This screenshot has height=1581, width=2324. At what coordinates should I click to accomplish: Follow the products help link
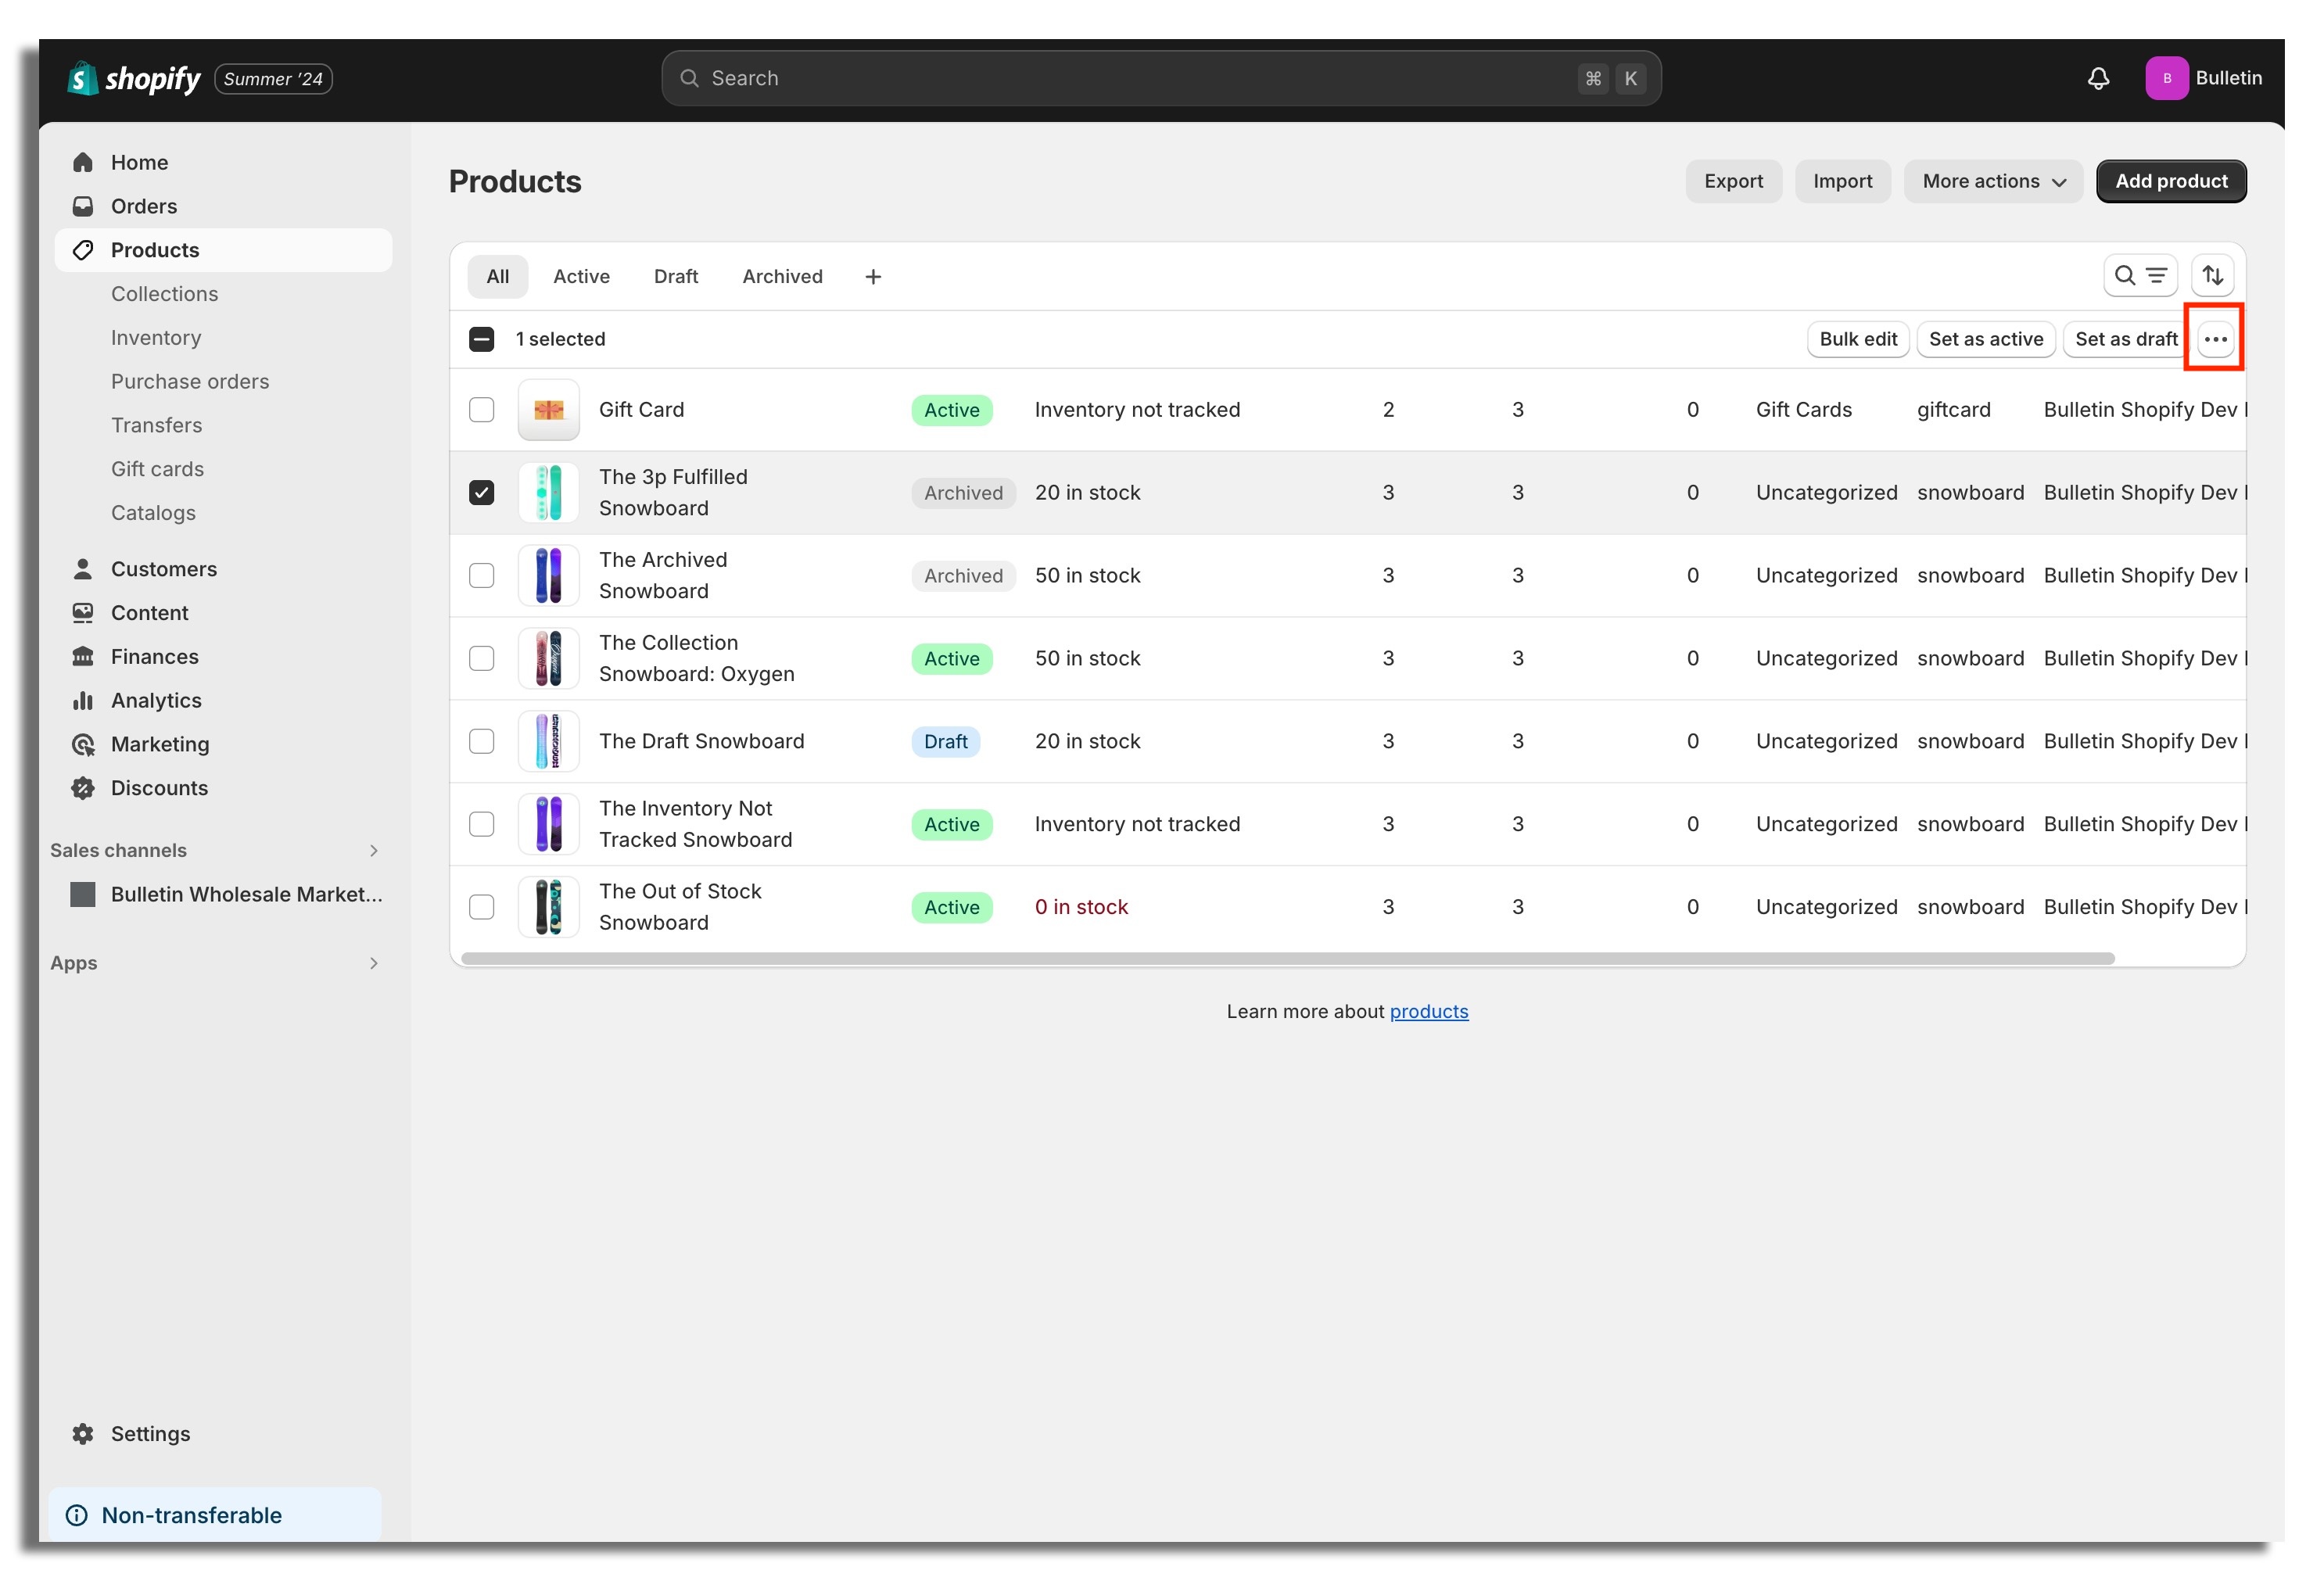1429,1012
